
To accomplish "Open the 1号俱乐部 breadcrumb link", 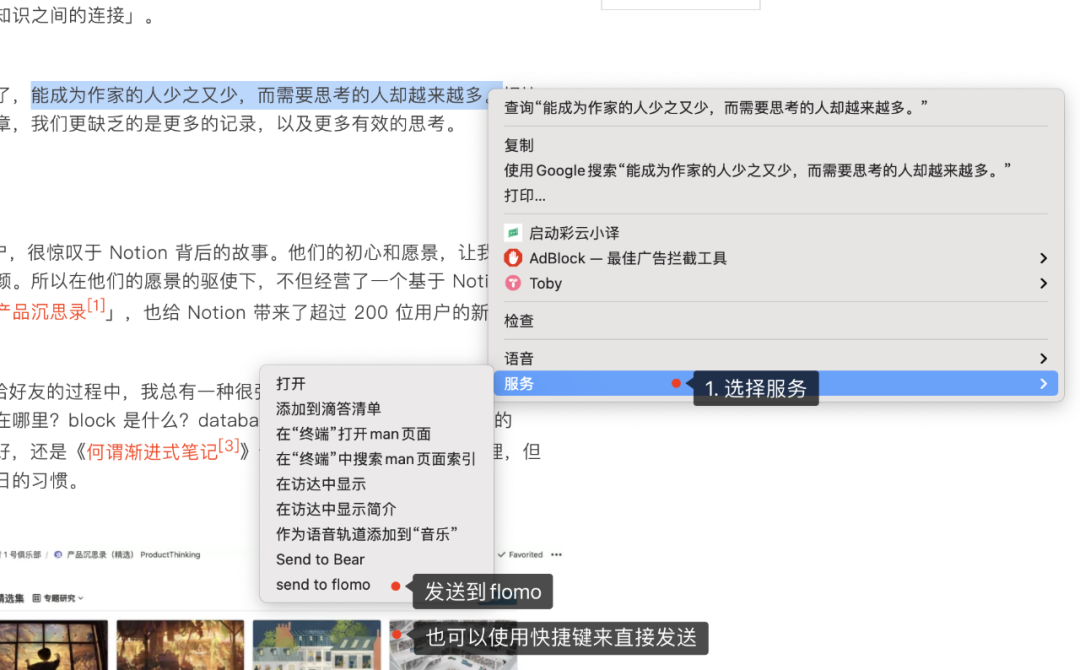I will click(21, 554).
